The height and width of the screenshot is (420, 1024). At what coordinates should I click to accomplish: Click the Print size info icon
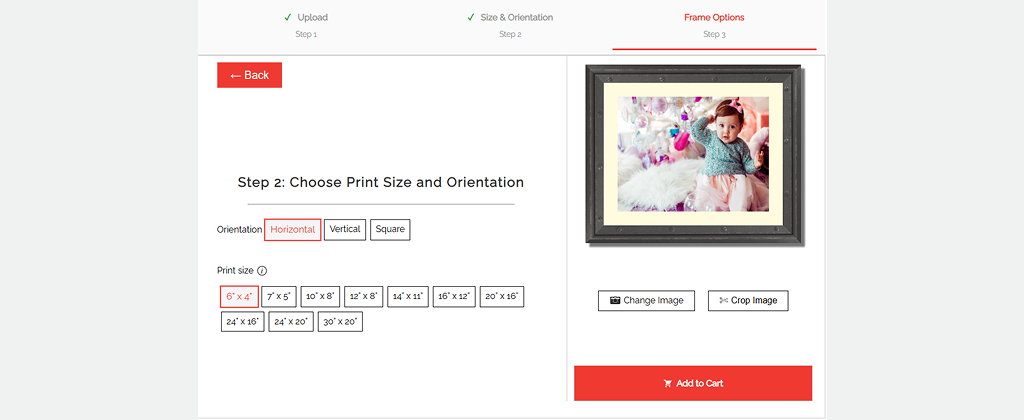click(x=262, y=271)
